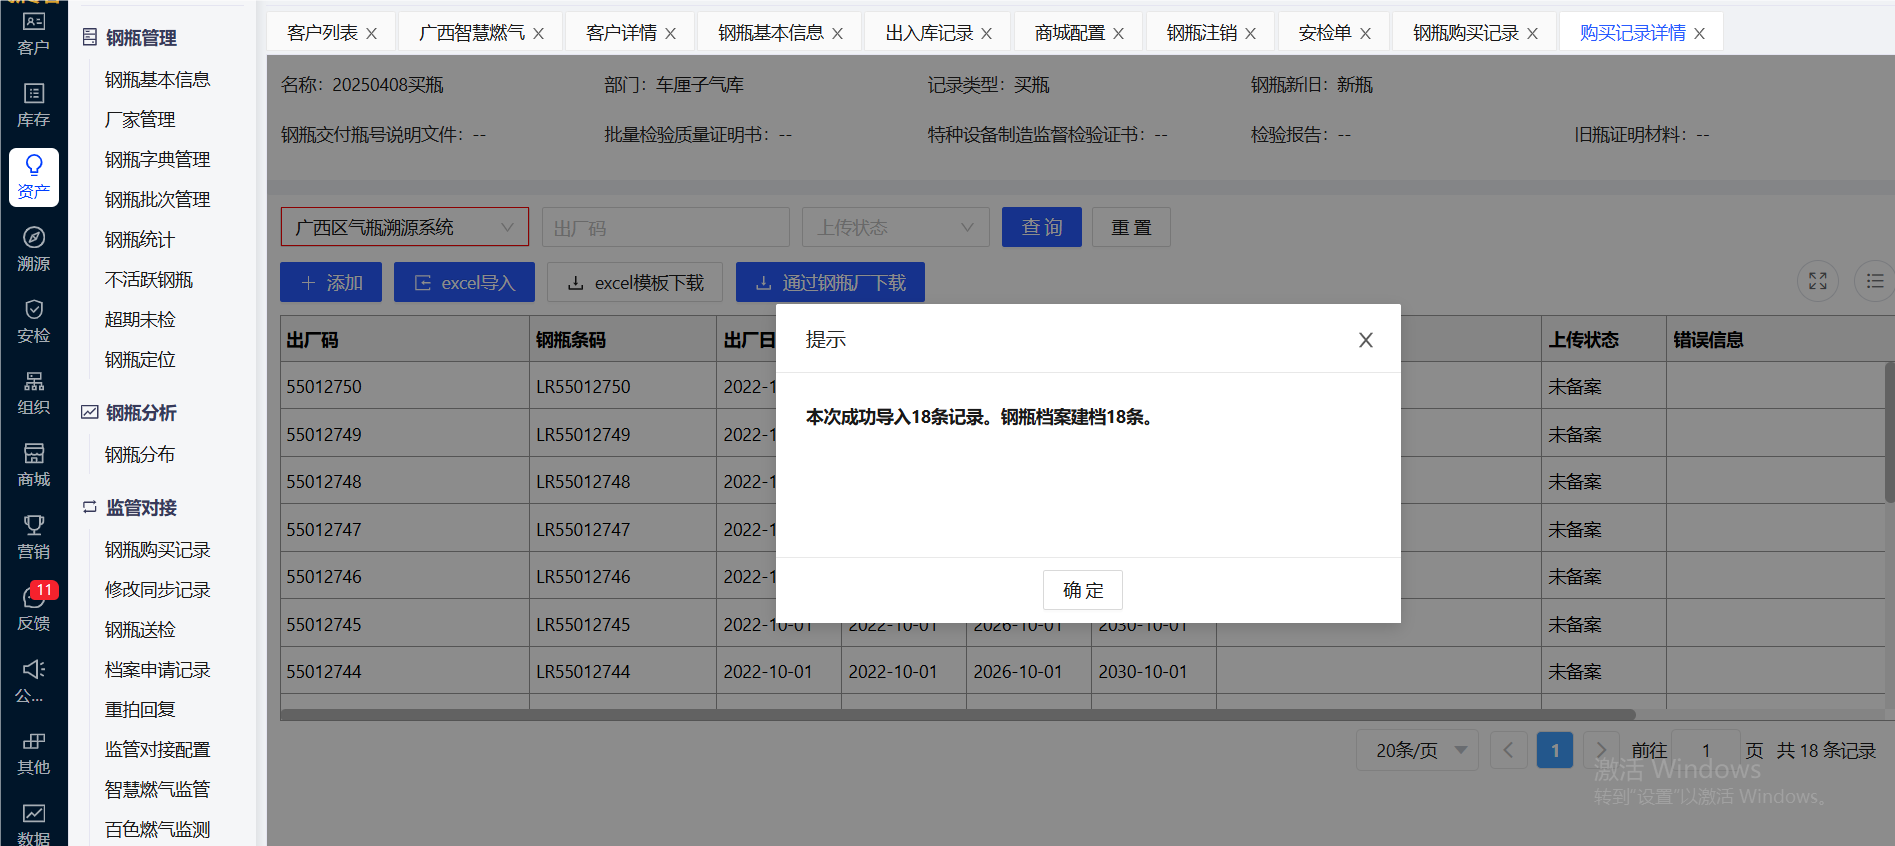The width and height of the screenshot is (1895, 846).
Task: Close the 提示 dialog with X icon
Action: pyautogui.click(x=1365, y=340)
